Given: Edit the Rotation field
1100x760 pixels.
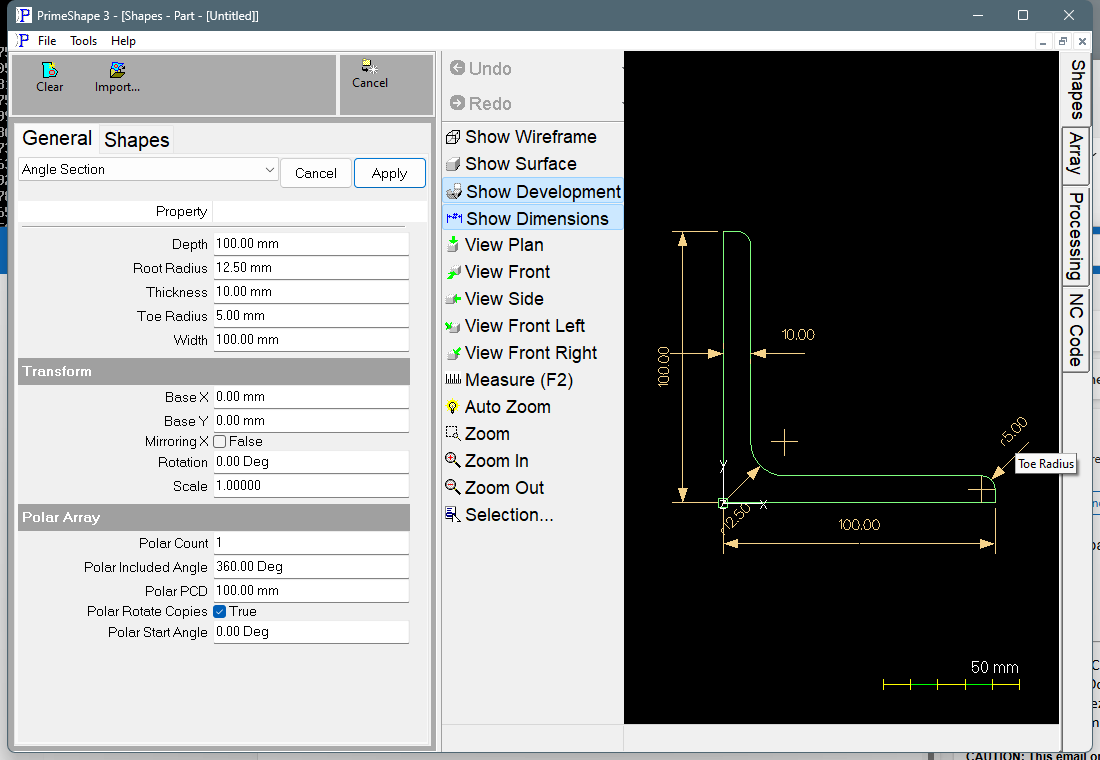Looking at the screenshot, I should pyautogui.click(x=311, y=462).
